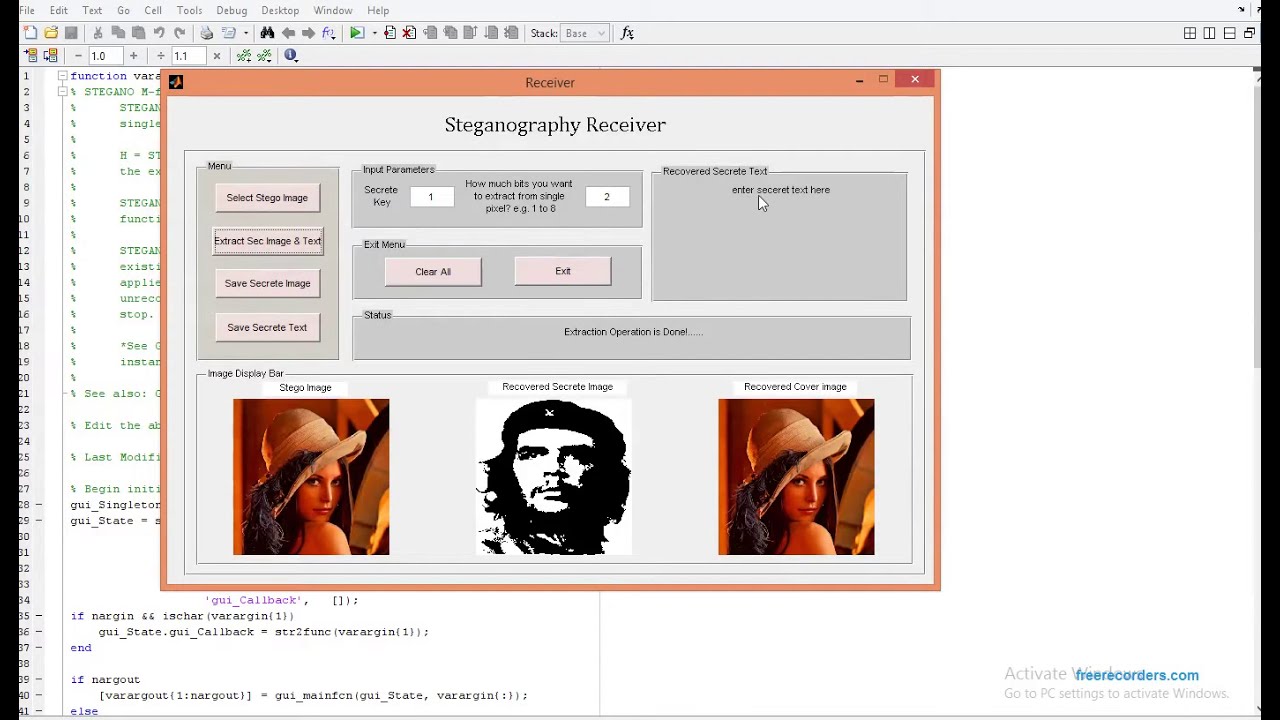
Task: Toggle breakpoint dash on line 28
Action: tap(38, 505)
